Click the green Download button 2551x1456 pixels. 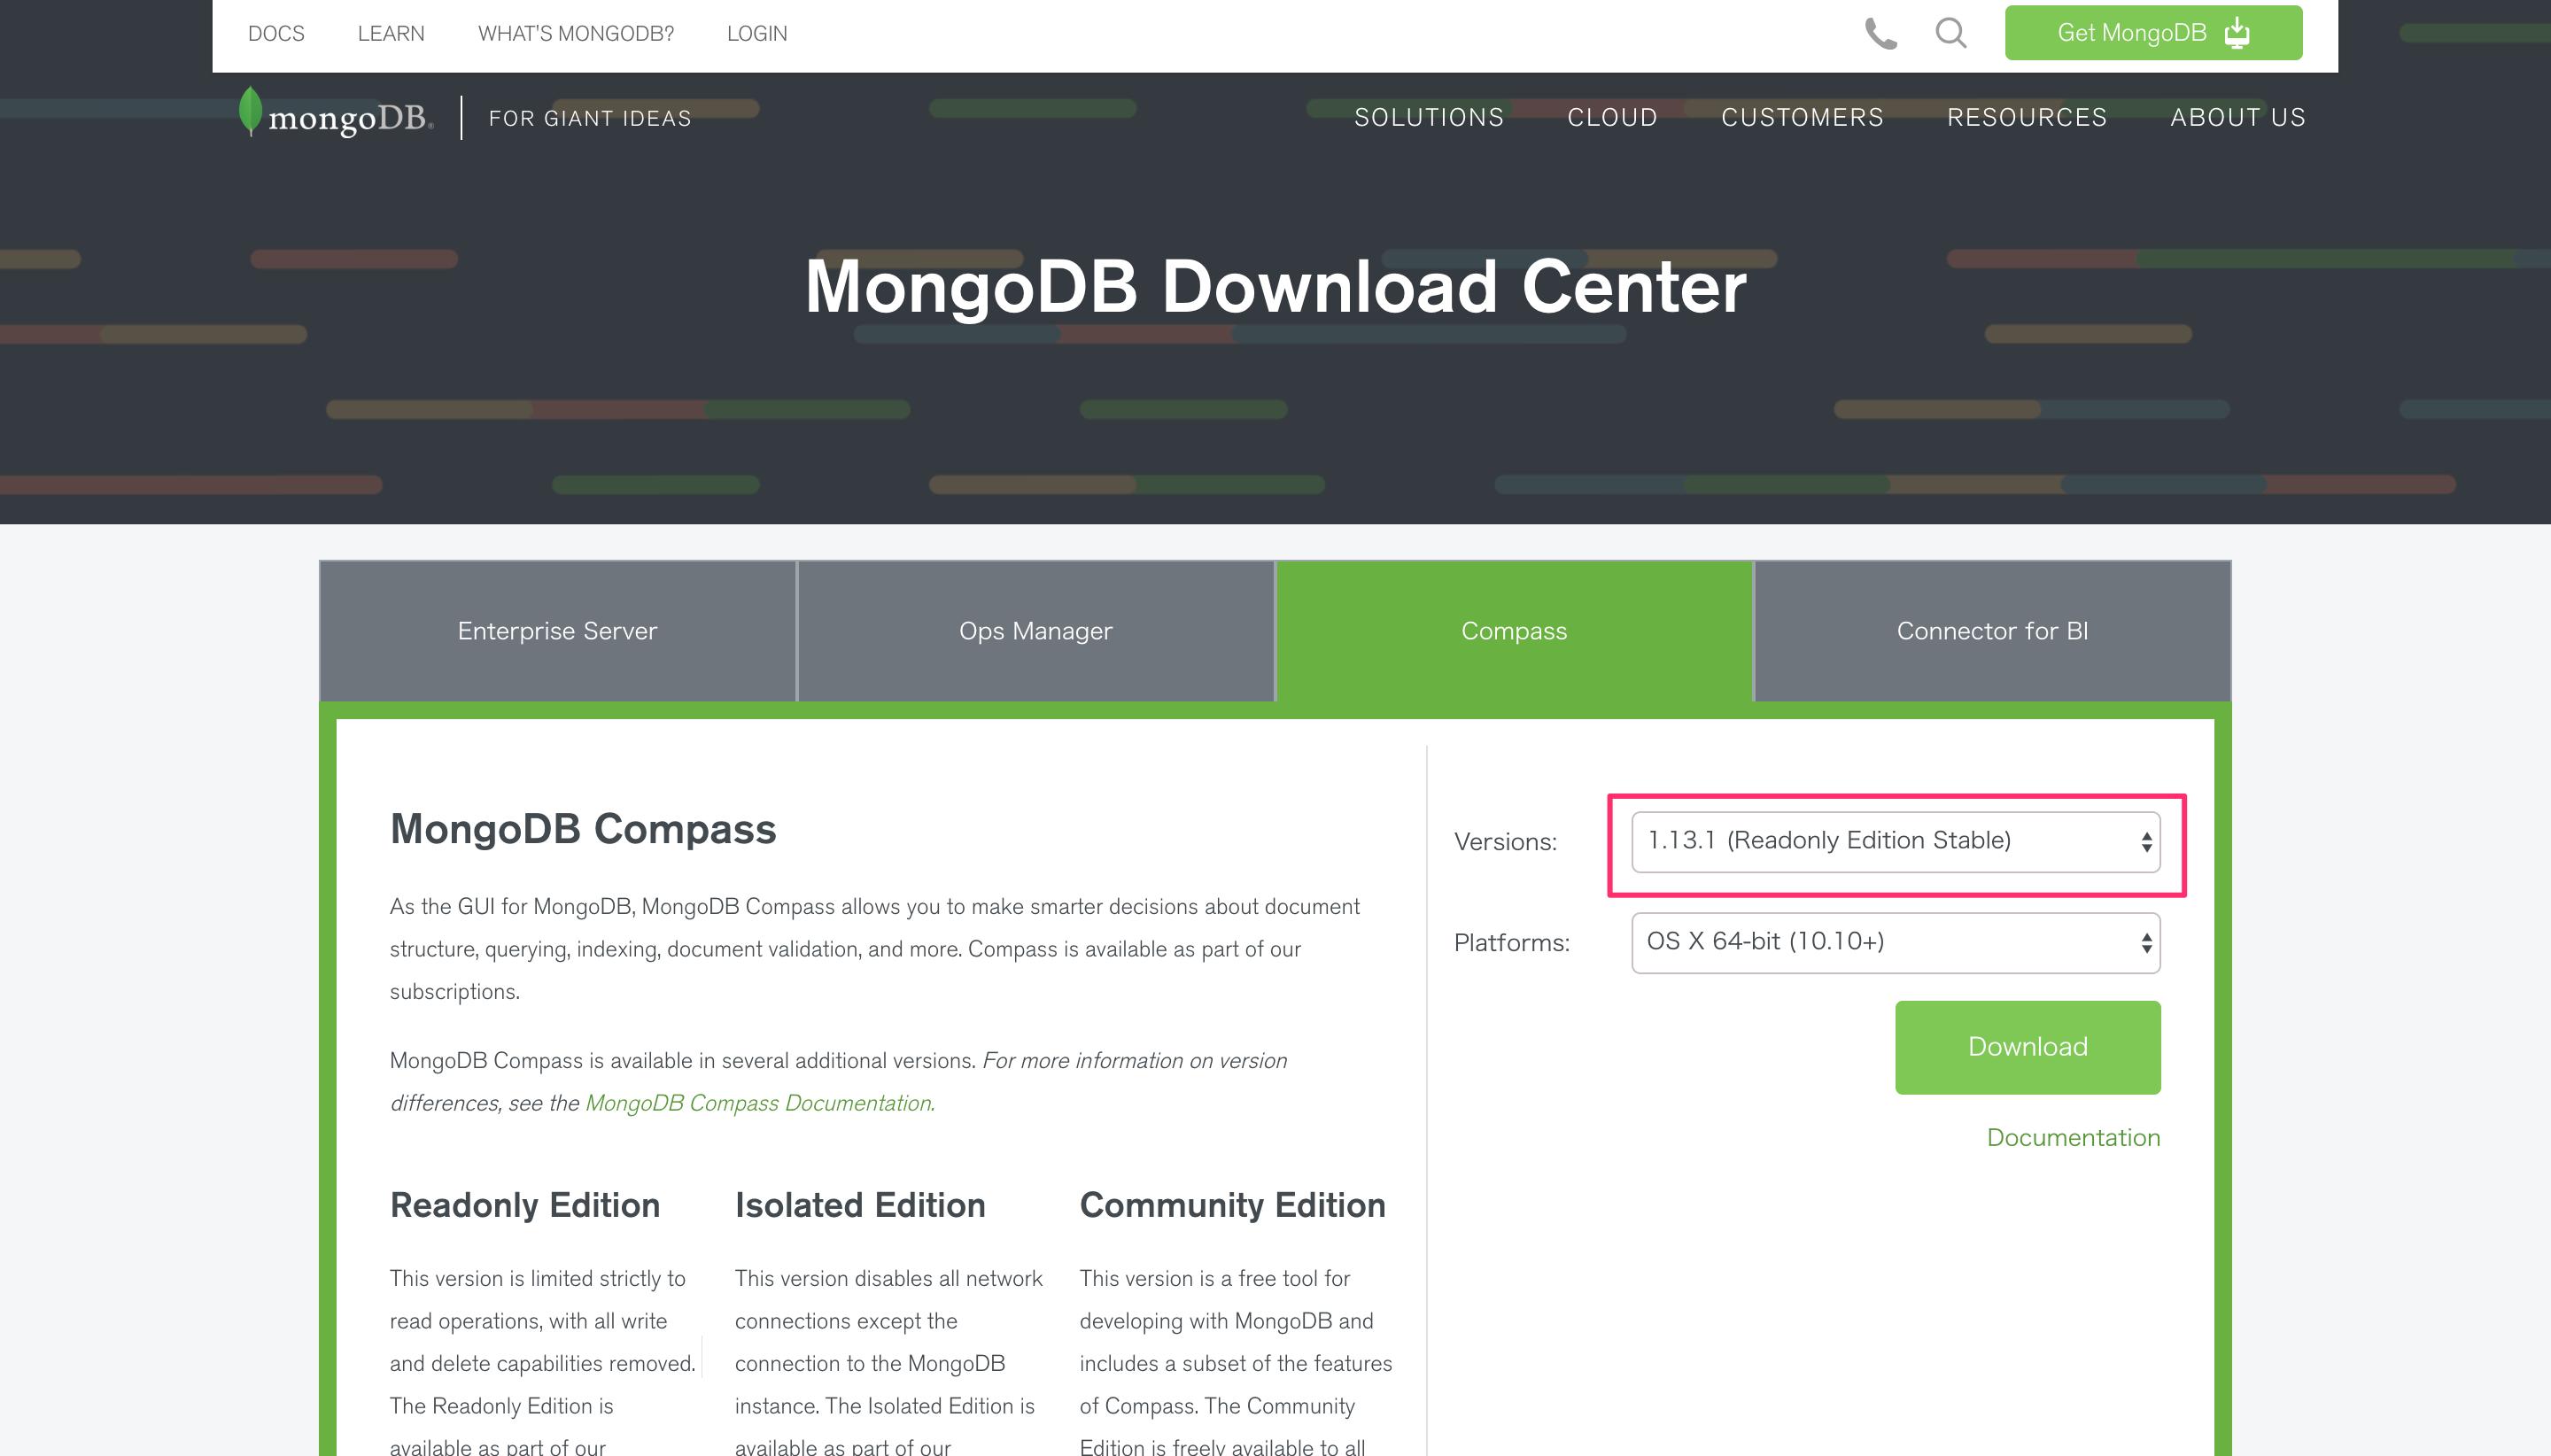2027,1046
